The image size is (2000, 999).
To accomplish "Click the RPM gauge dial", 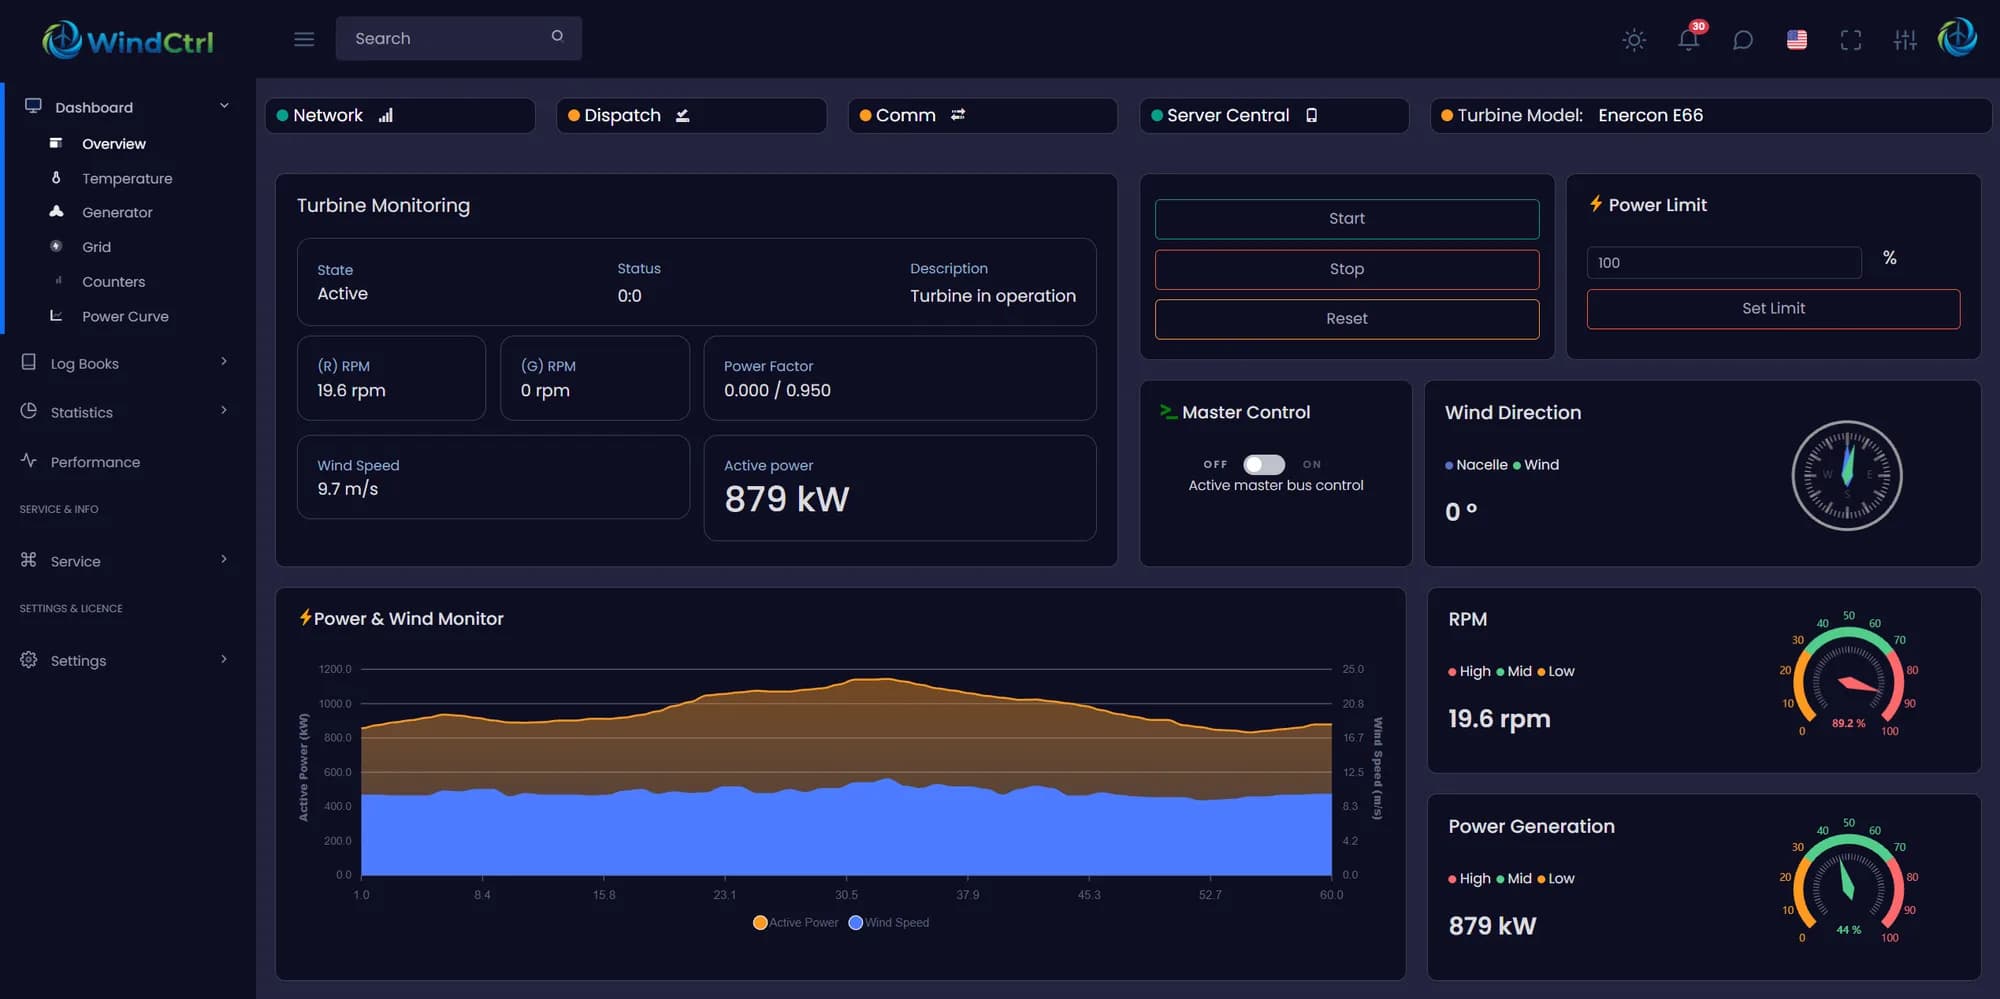I will [1848, 676].
